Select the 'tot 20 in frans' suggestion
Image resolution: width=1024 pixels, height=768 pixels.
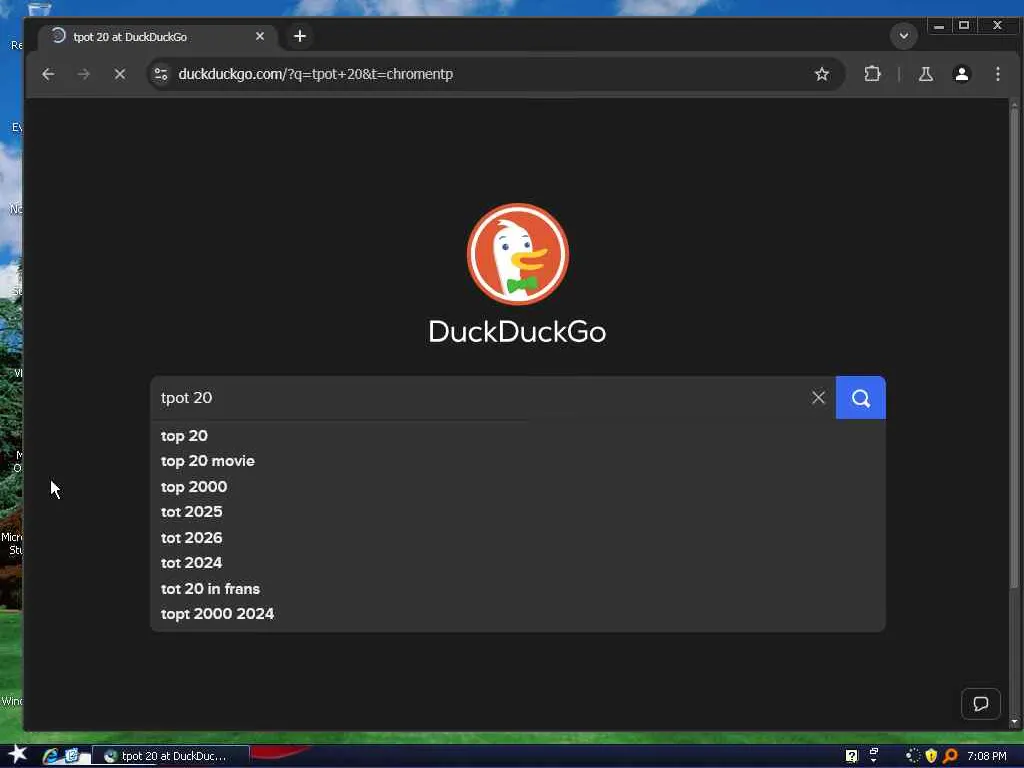click(x=518, y=589)
